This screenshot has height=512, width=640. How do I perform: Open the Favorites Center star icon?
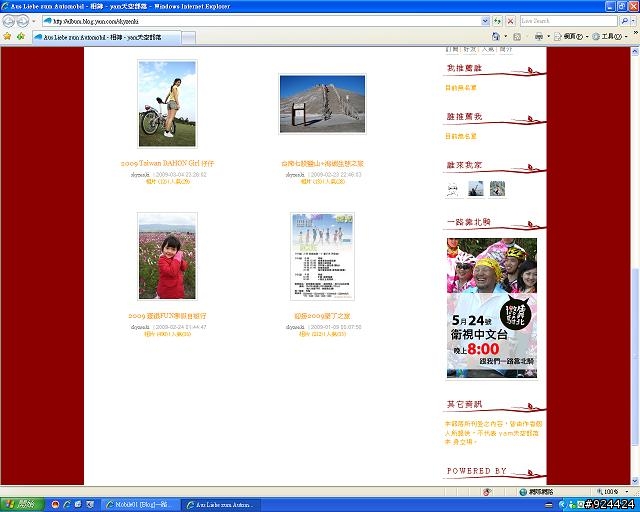[x=7, y=37]
